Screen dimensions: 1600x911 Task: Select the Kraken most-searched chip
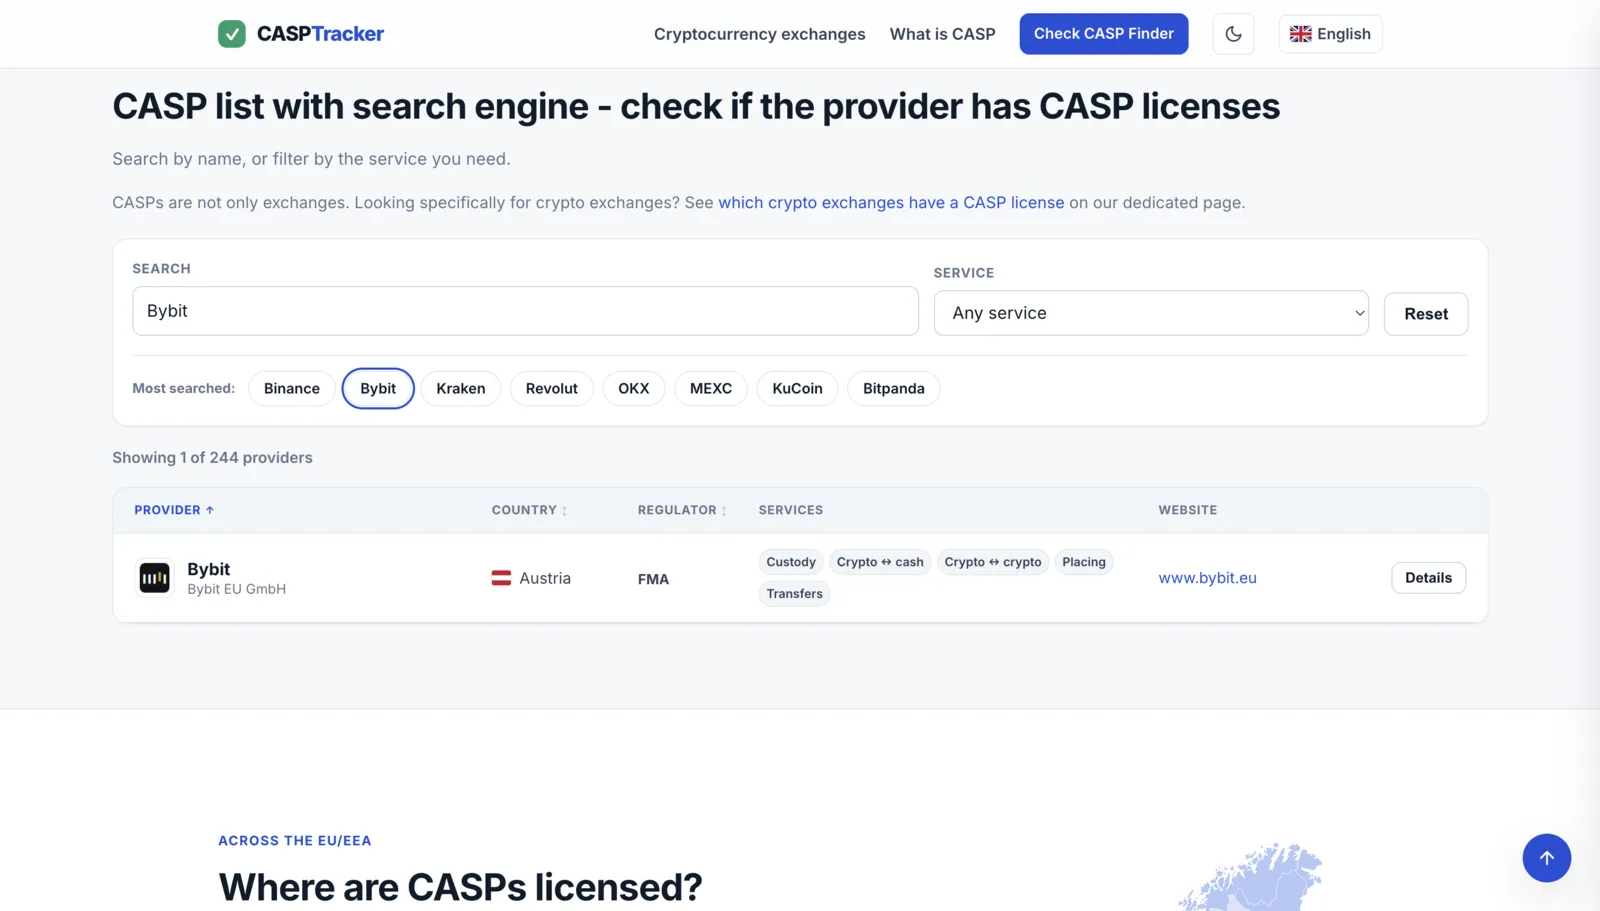461,389
